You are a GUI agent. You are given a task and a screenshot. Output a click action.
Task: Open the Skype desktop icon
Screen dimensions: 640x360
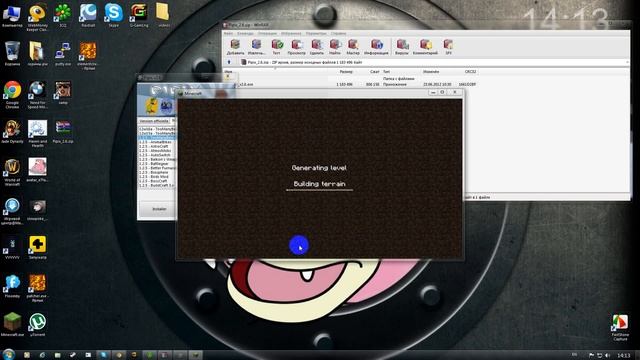click(113, 16)
